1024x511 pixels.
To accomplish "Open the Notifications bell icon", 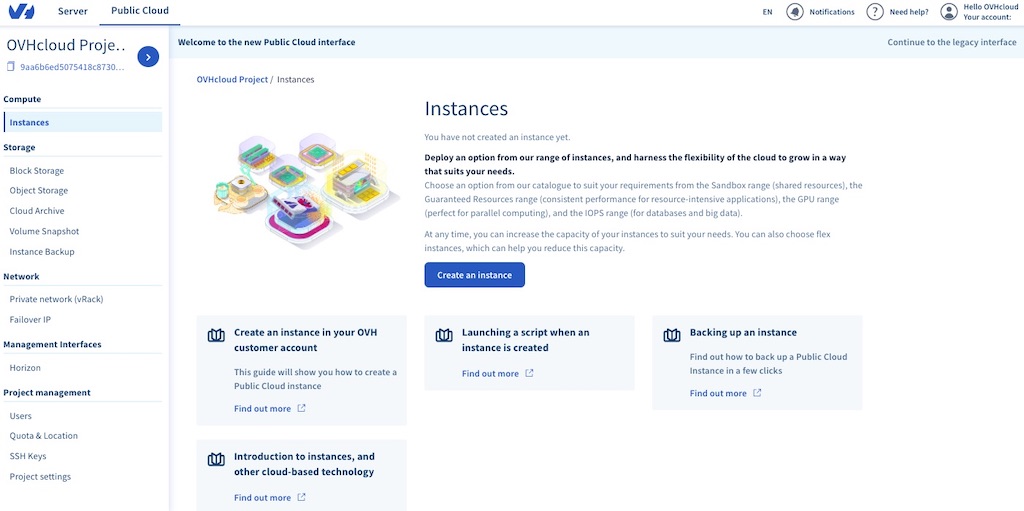I will click(795, 12).
